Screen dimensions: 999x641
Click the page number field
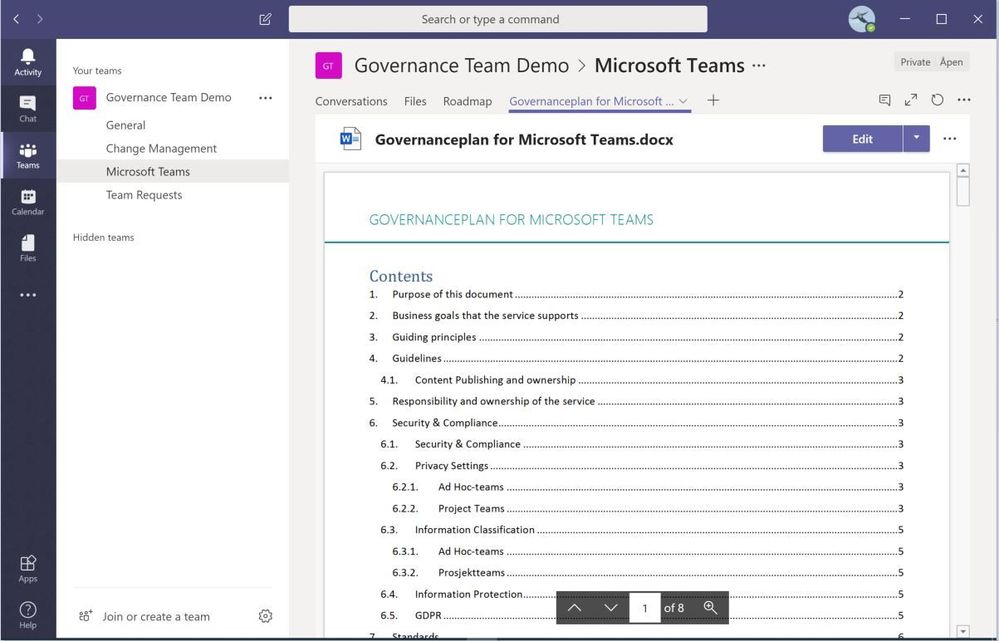pos(644,608)
